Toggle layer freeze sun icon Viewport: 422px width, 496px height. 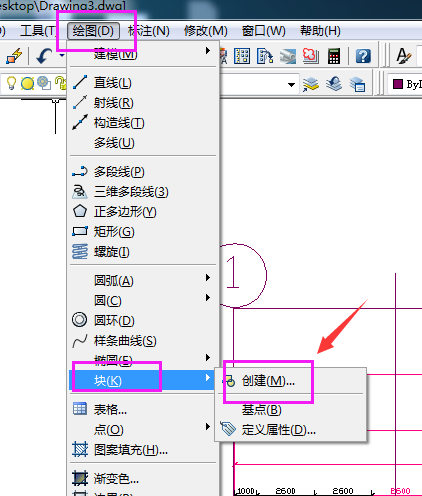tap(27, 83)
